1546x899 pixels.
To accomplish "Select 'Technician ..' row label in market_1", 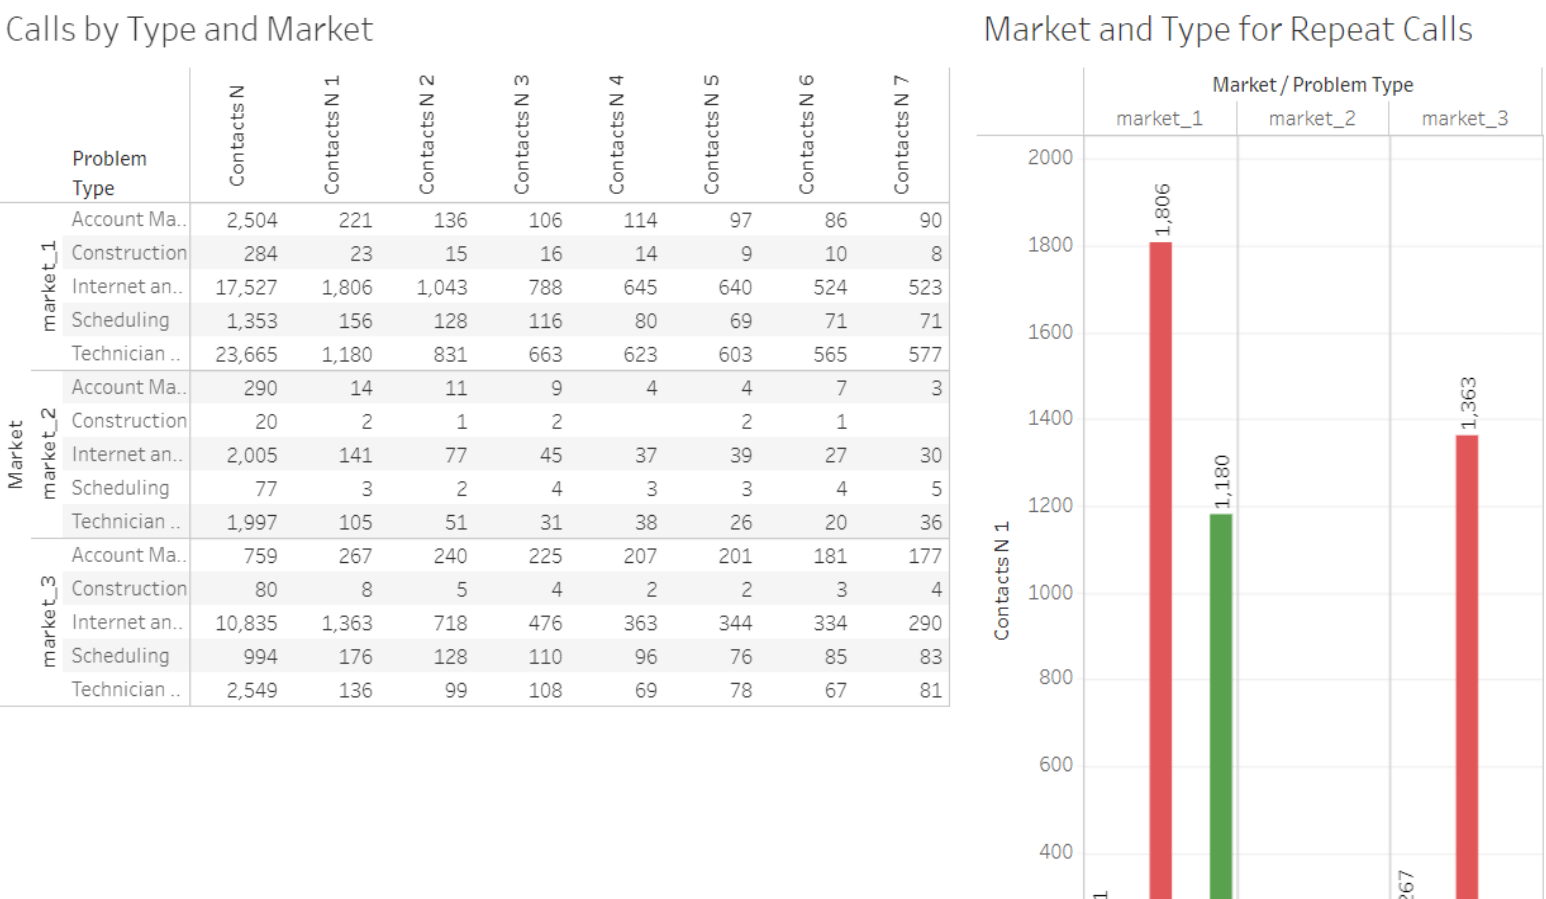I will [x=125, y=353].
